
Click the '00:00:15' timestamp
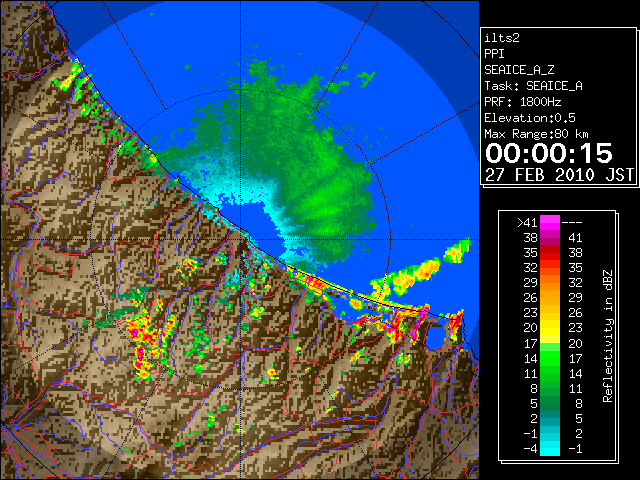coord(549,153)
